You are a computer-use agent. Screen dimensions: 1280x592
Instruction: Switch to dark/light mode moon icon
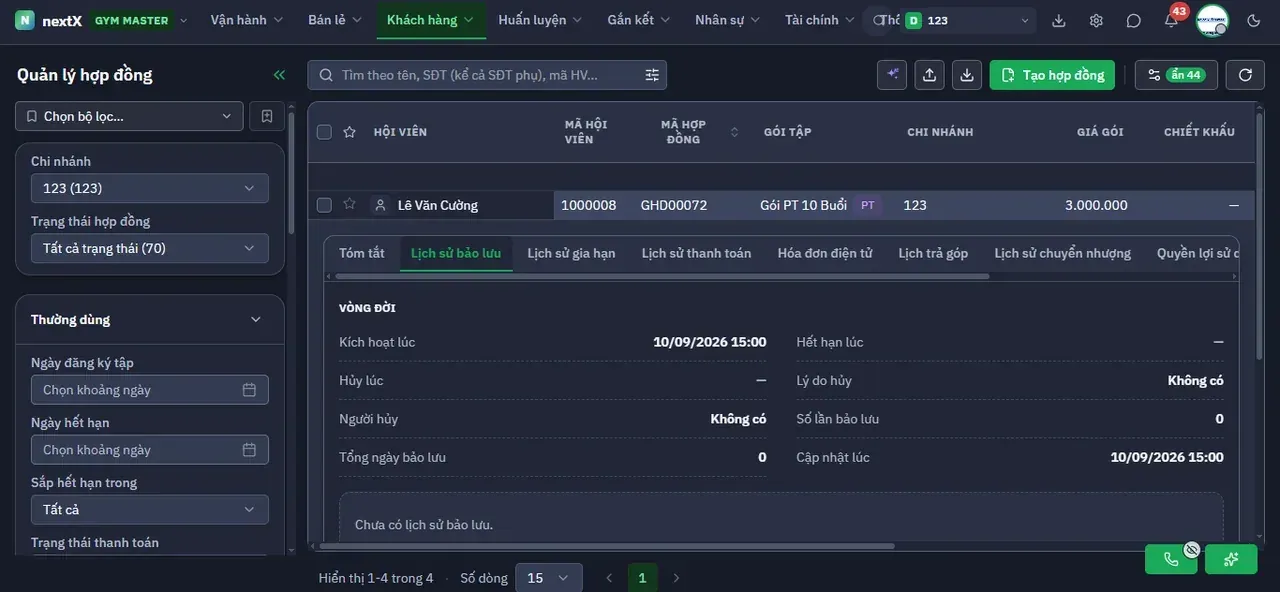click(1254, 20)
